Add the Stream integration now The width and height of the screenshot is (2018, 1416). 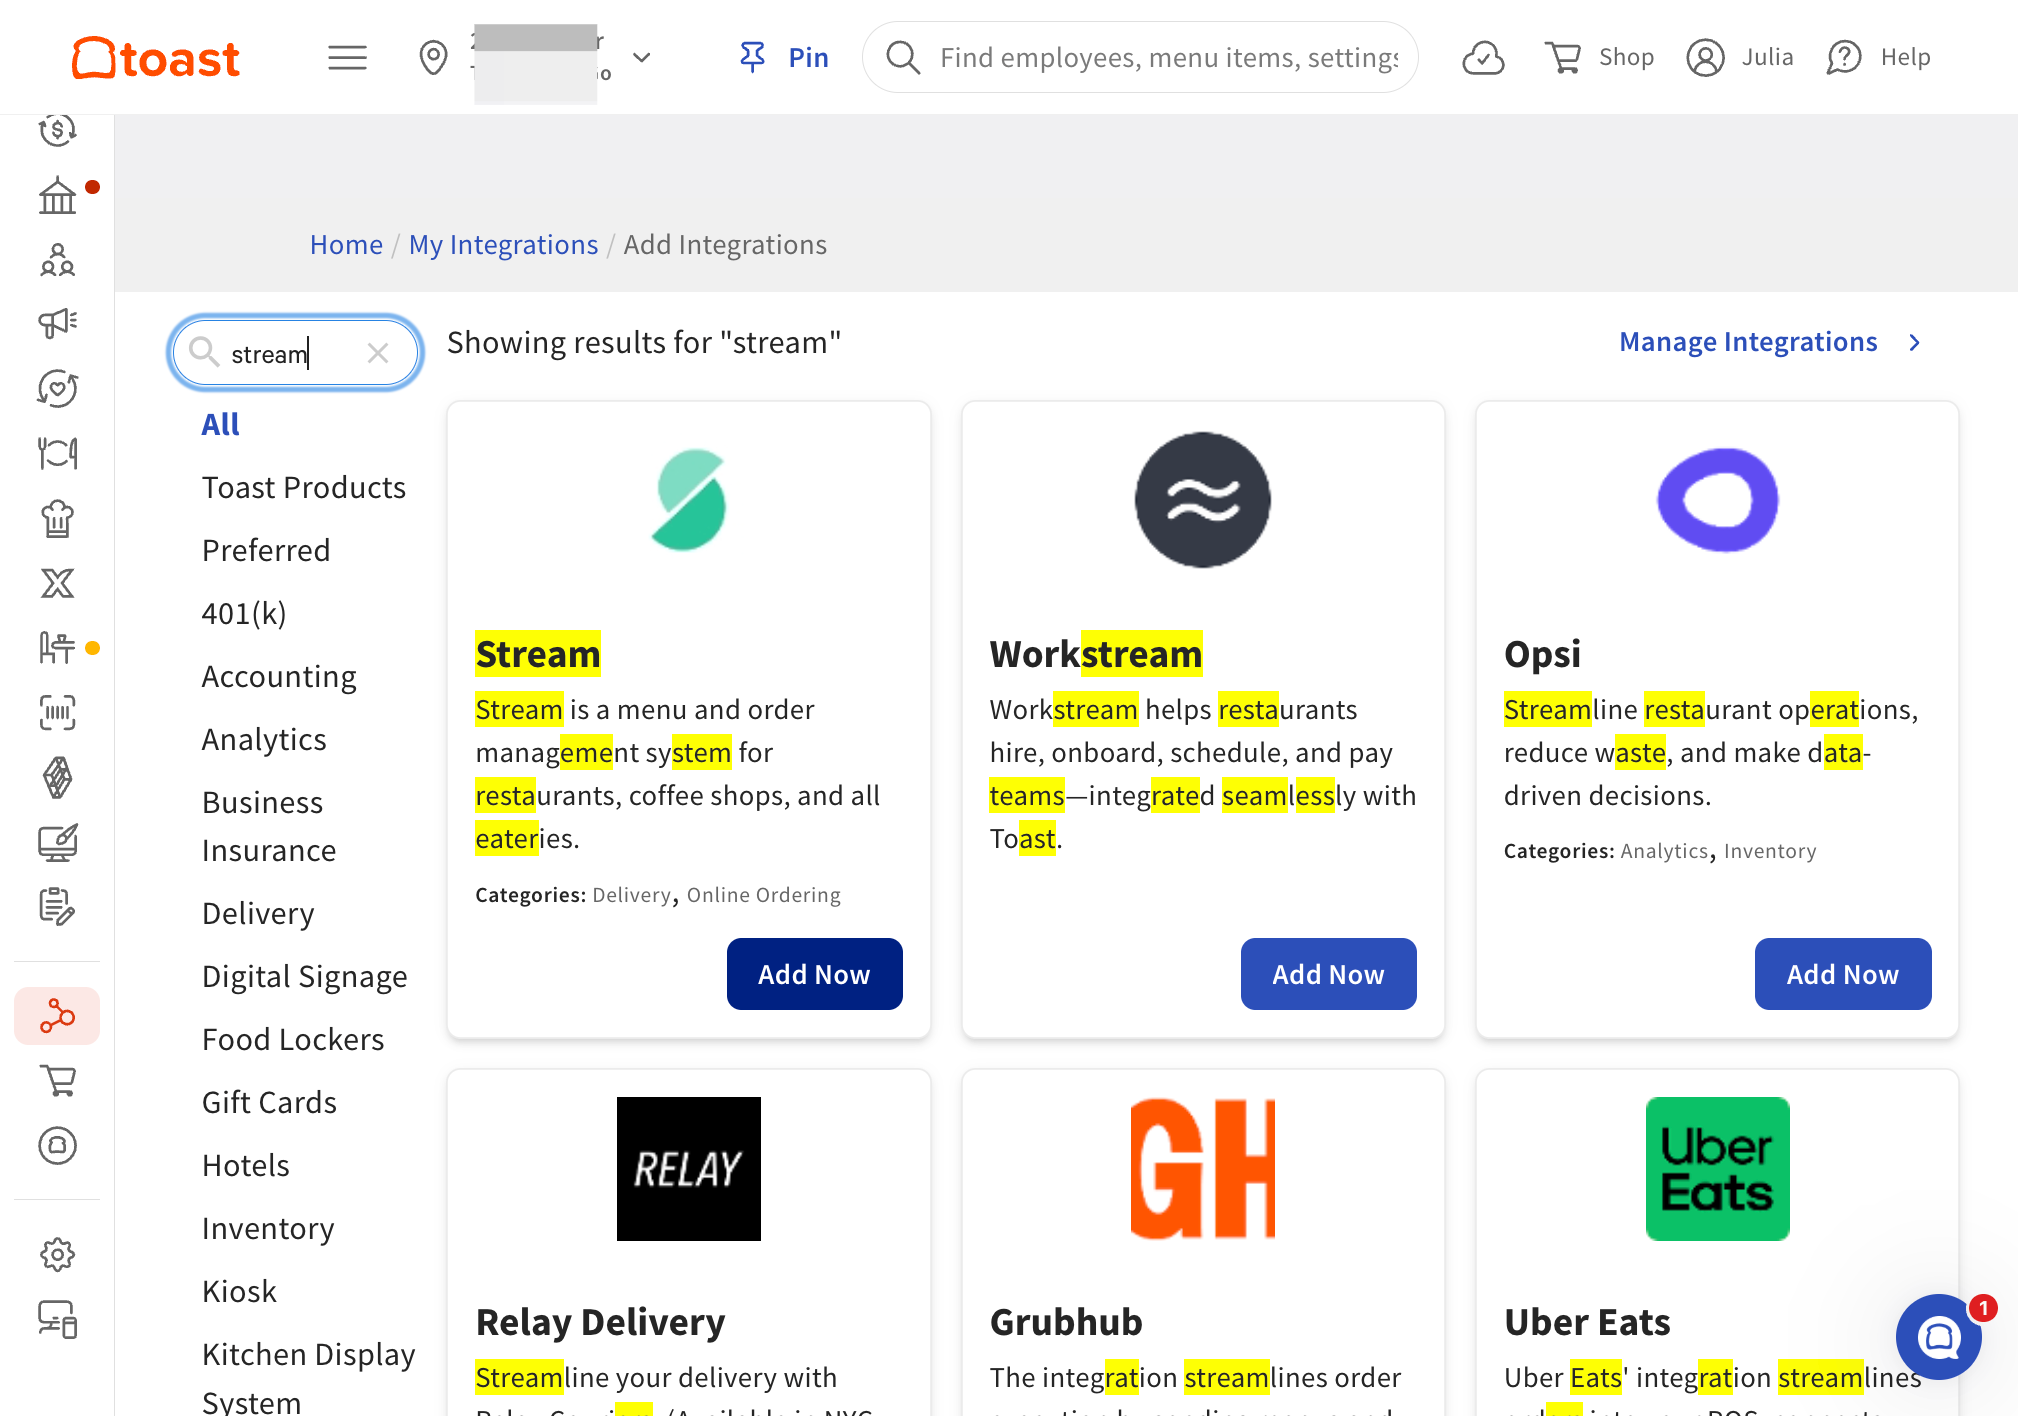point(814,974)
